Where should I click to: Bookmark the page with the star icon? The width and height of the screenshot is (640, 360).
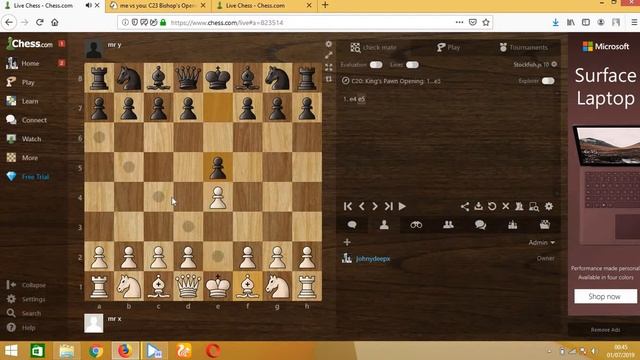486,22
